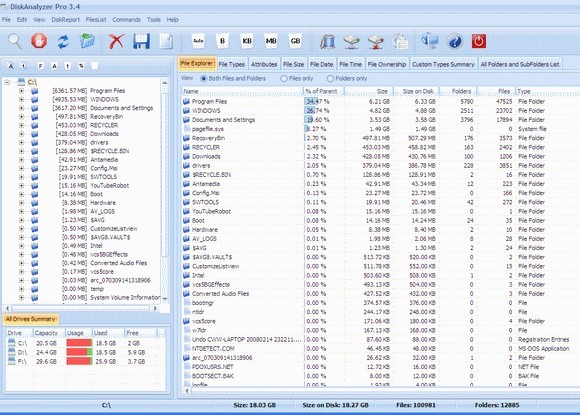Open the DiskReport menu

click(x=65, y=20)
